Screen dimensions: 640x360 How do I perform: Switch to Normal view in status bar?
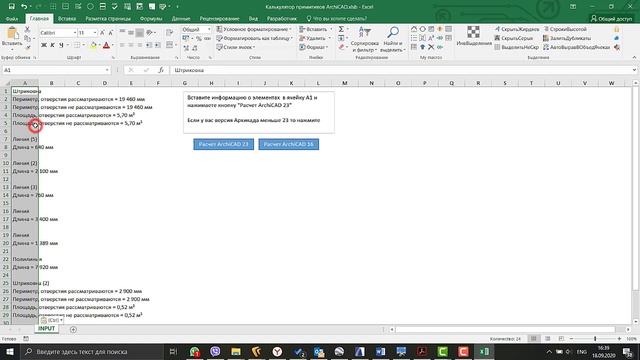pos(533,339)
